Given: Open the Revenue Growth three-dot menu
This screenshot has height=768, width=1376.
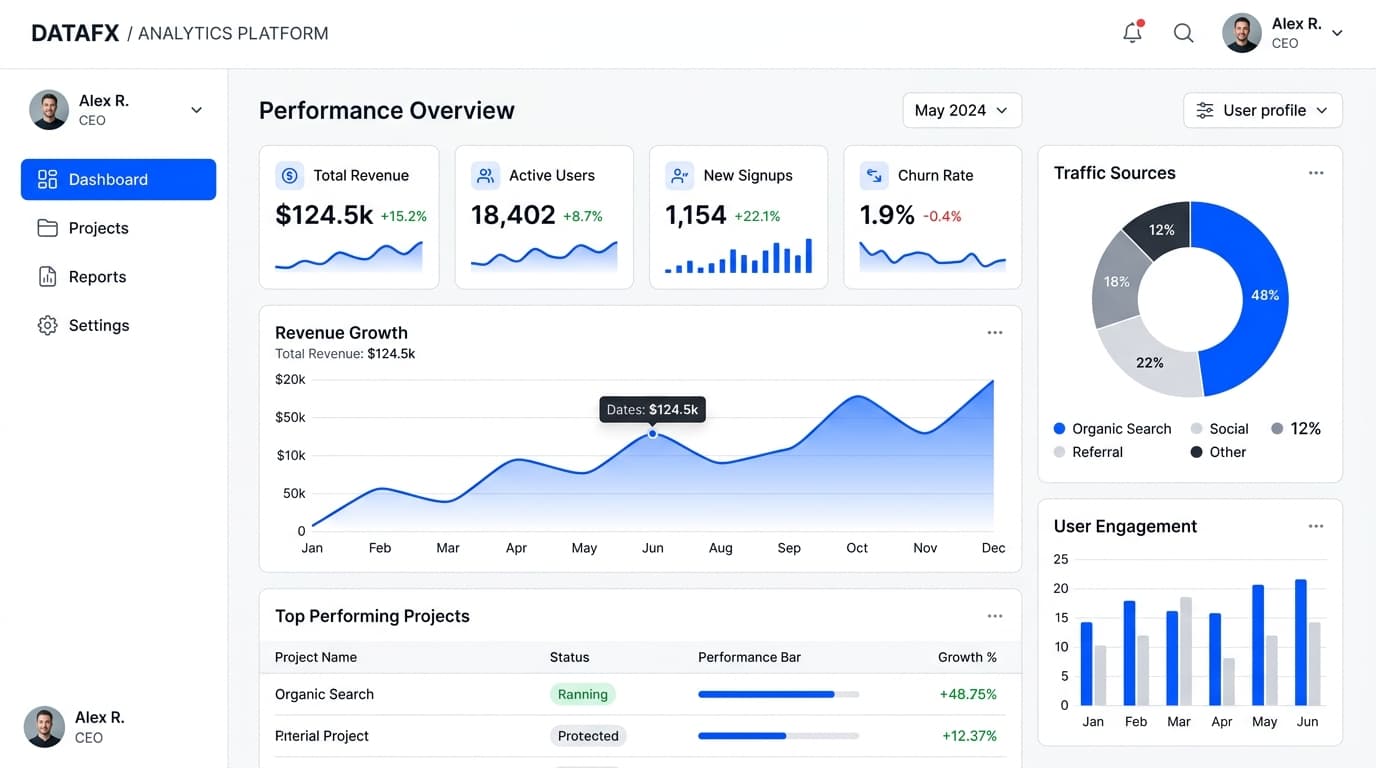Looking at the screenshot, I should tap(995, 333).
